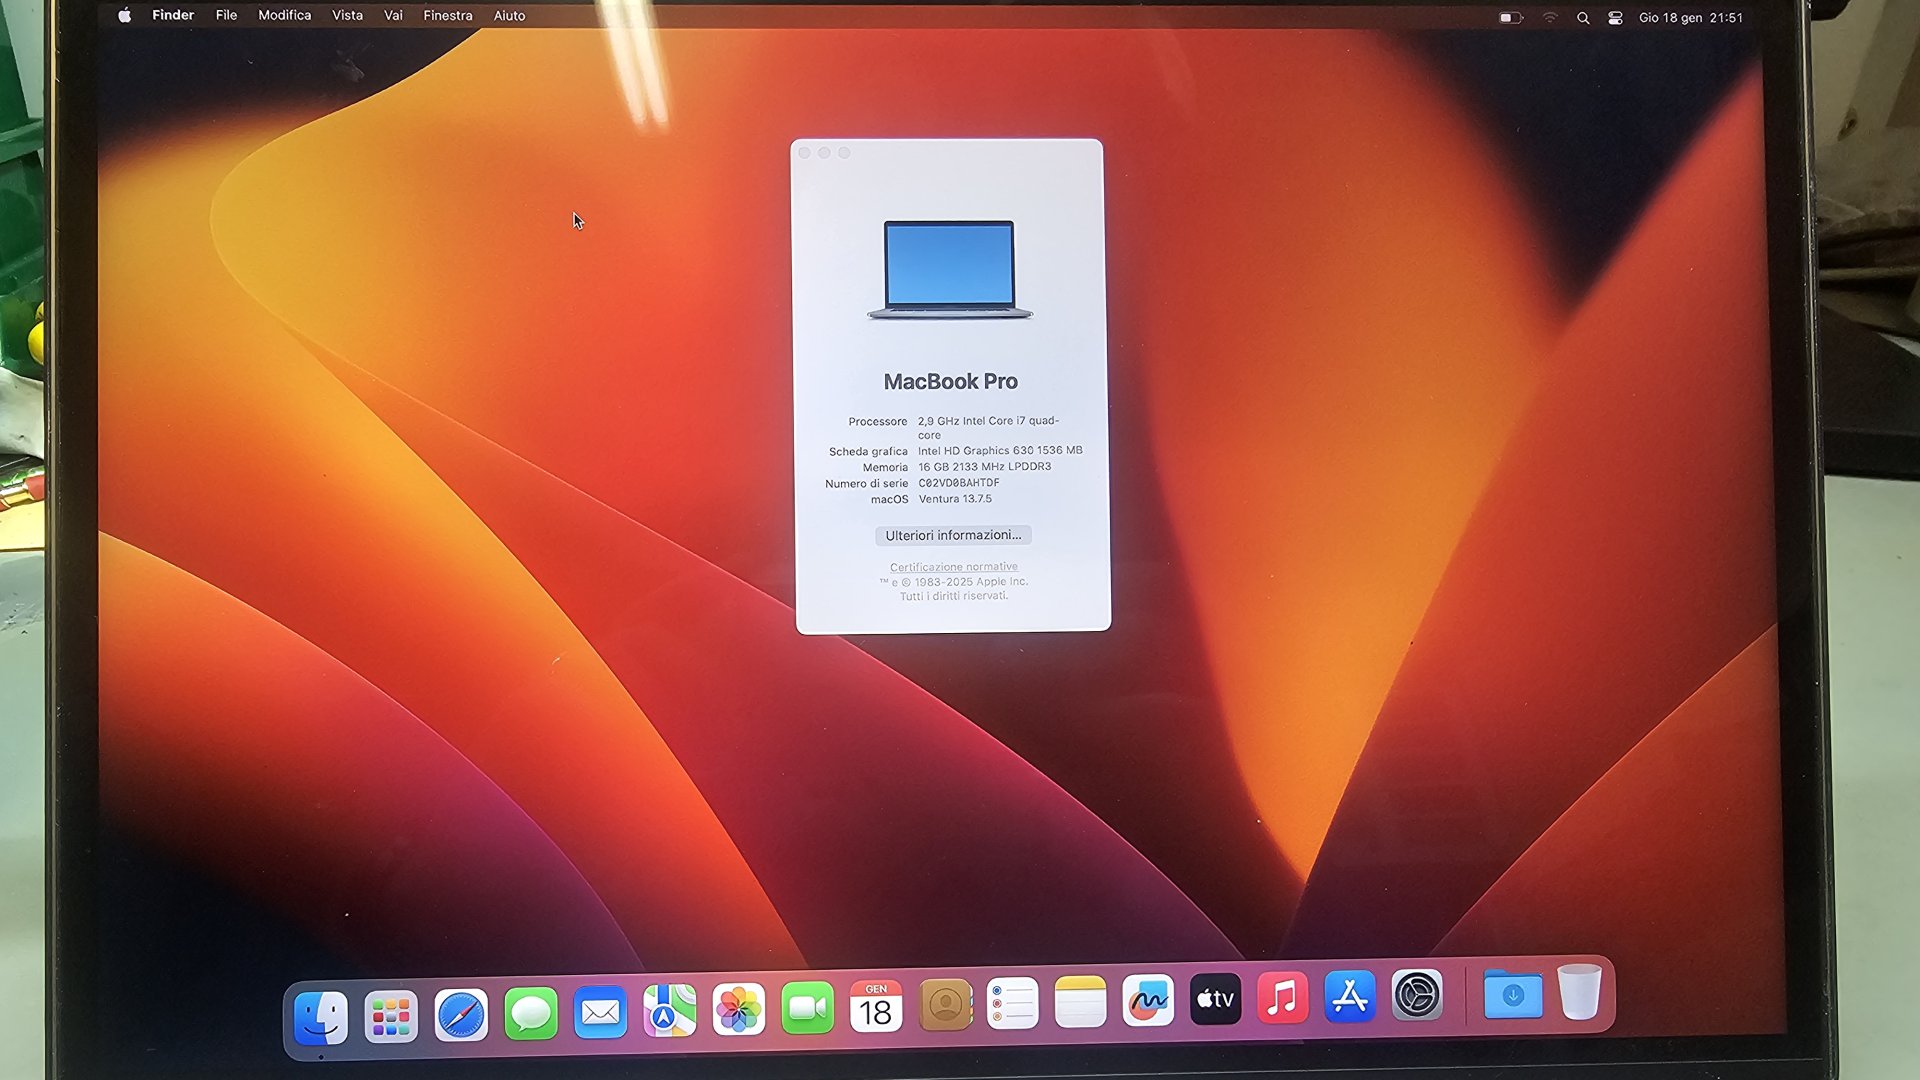The width and height of the screenshot is (1920, 1080).
Task: Launch Maps from the Dock
Action: [669, 1011]
